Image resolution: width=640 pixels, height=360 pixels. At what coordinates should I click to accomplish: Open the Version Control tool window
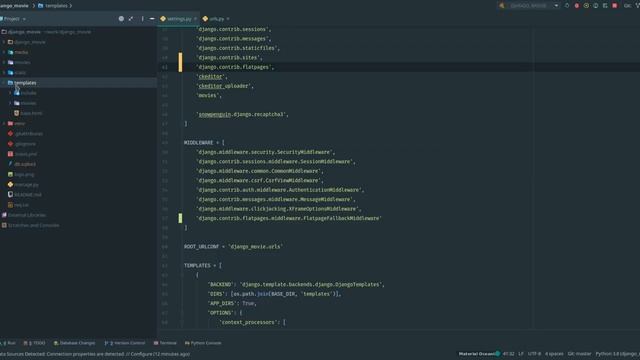tap(125, 343)
